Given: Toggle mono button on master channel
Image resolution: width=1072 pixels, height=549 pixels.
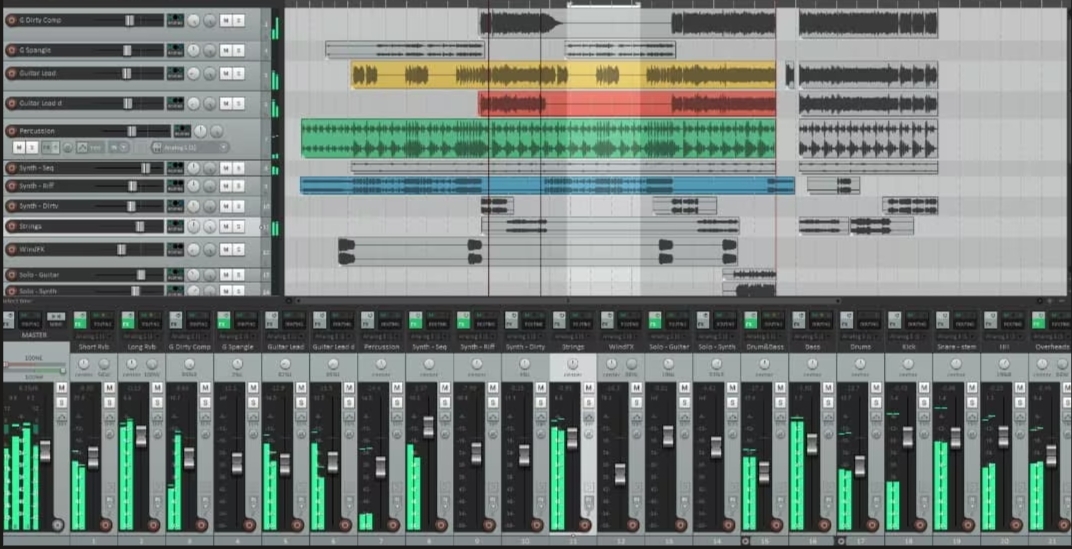Looking at the screenshot, I should 56,317.
